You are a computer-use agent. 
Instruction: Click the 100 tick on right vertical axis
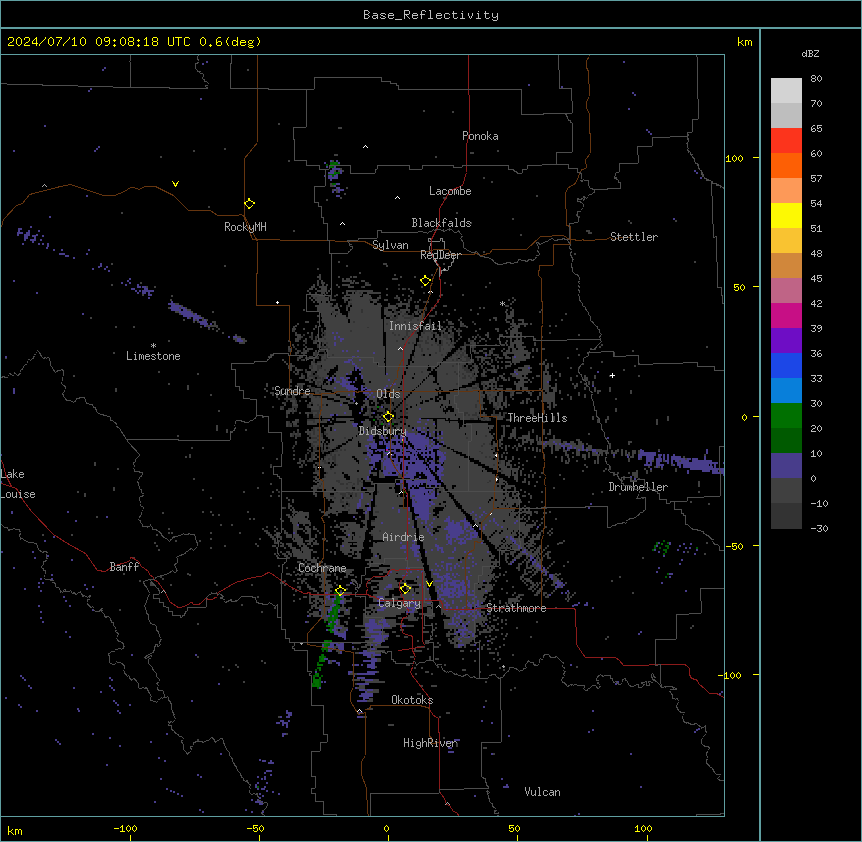pyautogui.click(x=734, y=158)
